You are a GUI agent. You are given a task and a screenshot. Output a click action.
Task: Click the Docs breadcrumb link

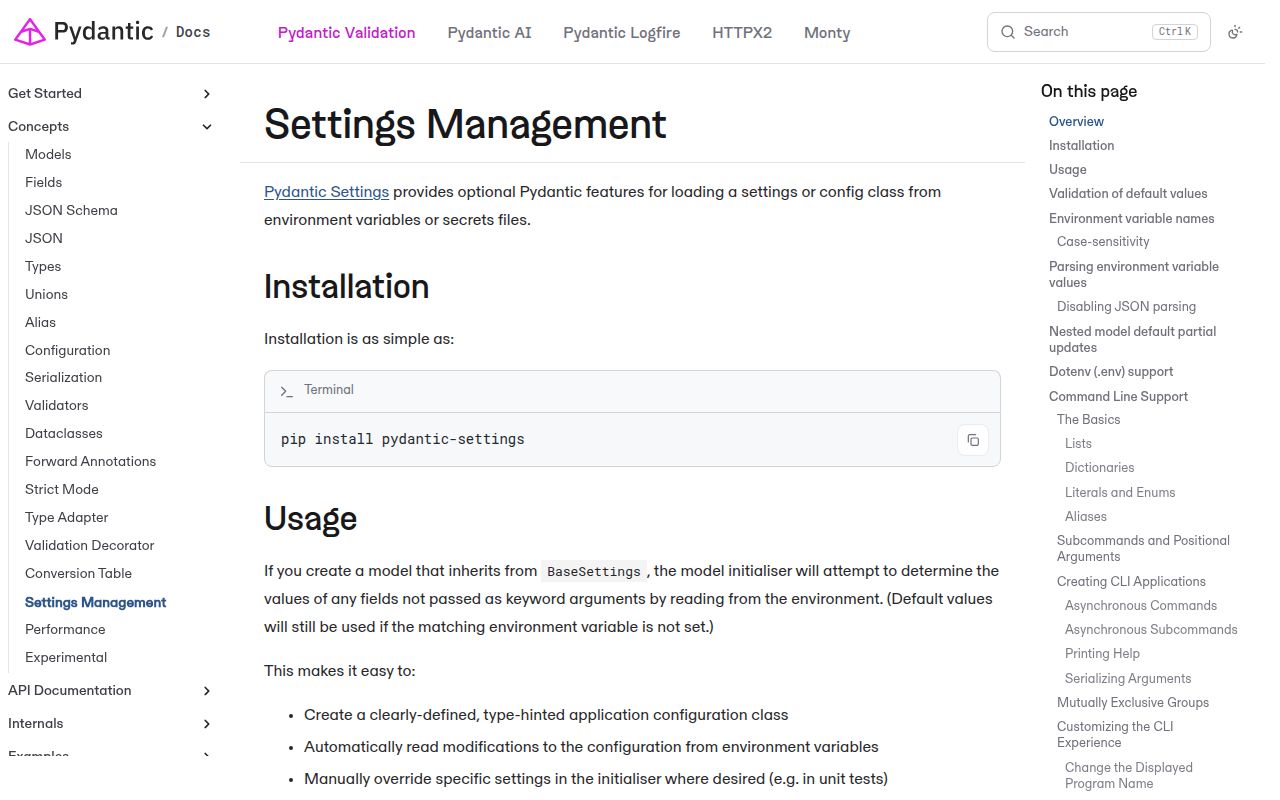click(193, 32)
